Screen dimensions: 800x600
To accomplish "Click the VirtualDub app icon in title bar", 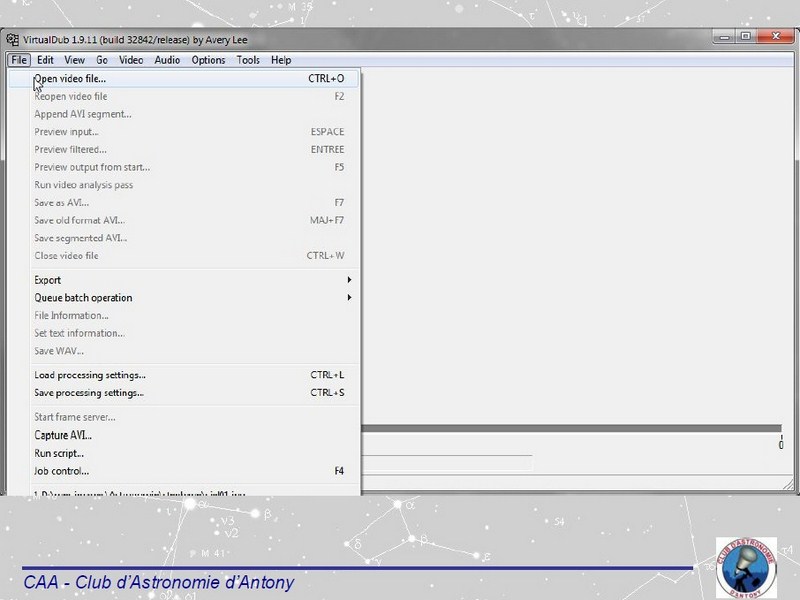I will pyautogui.click(x=13, y=40).
